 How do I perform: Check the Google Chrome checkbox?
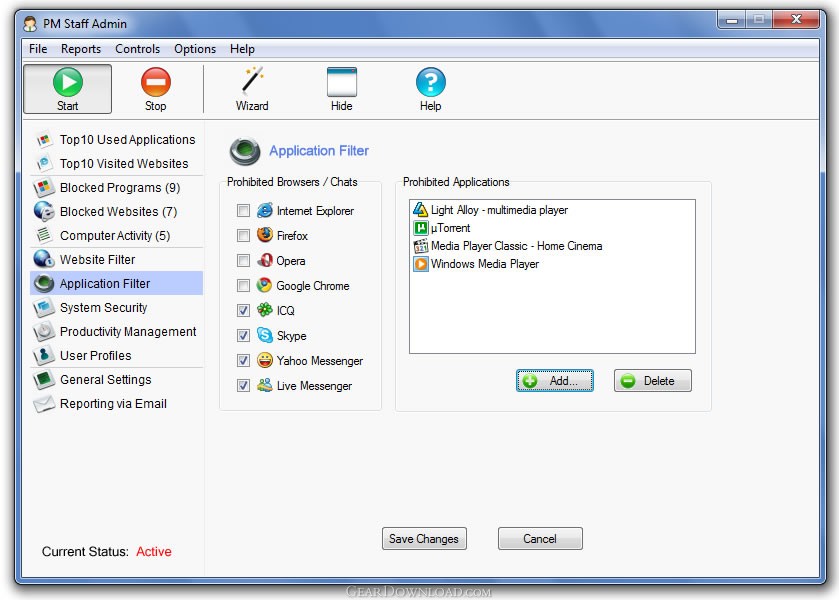(x=243, y=285)
